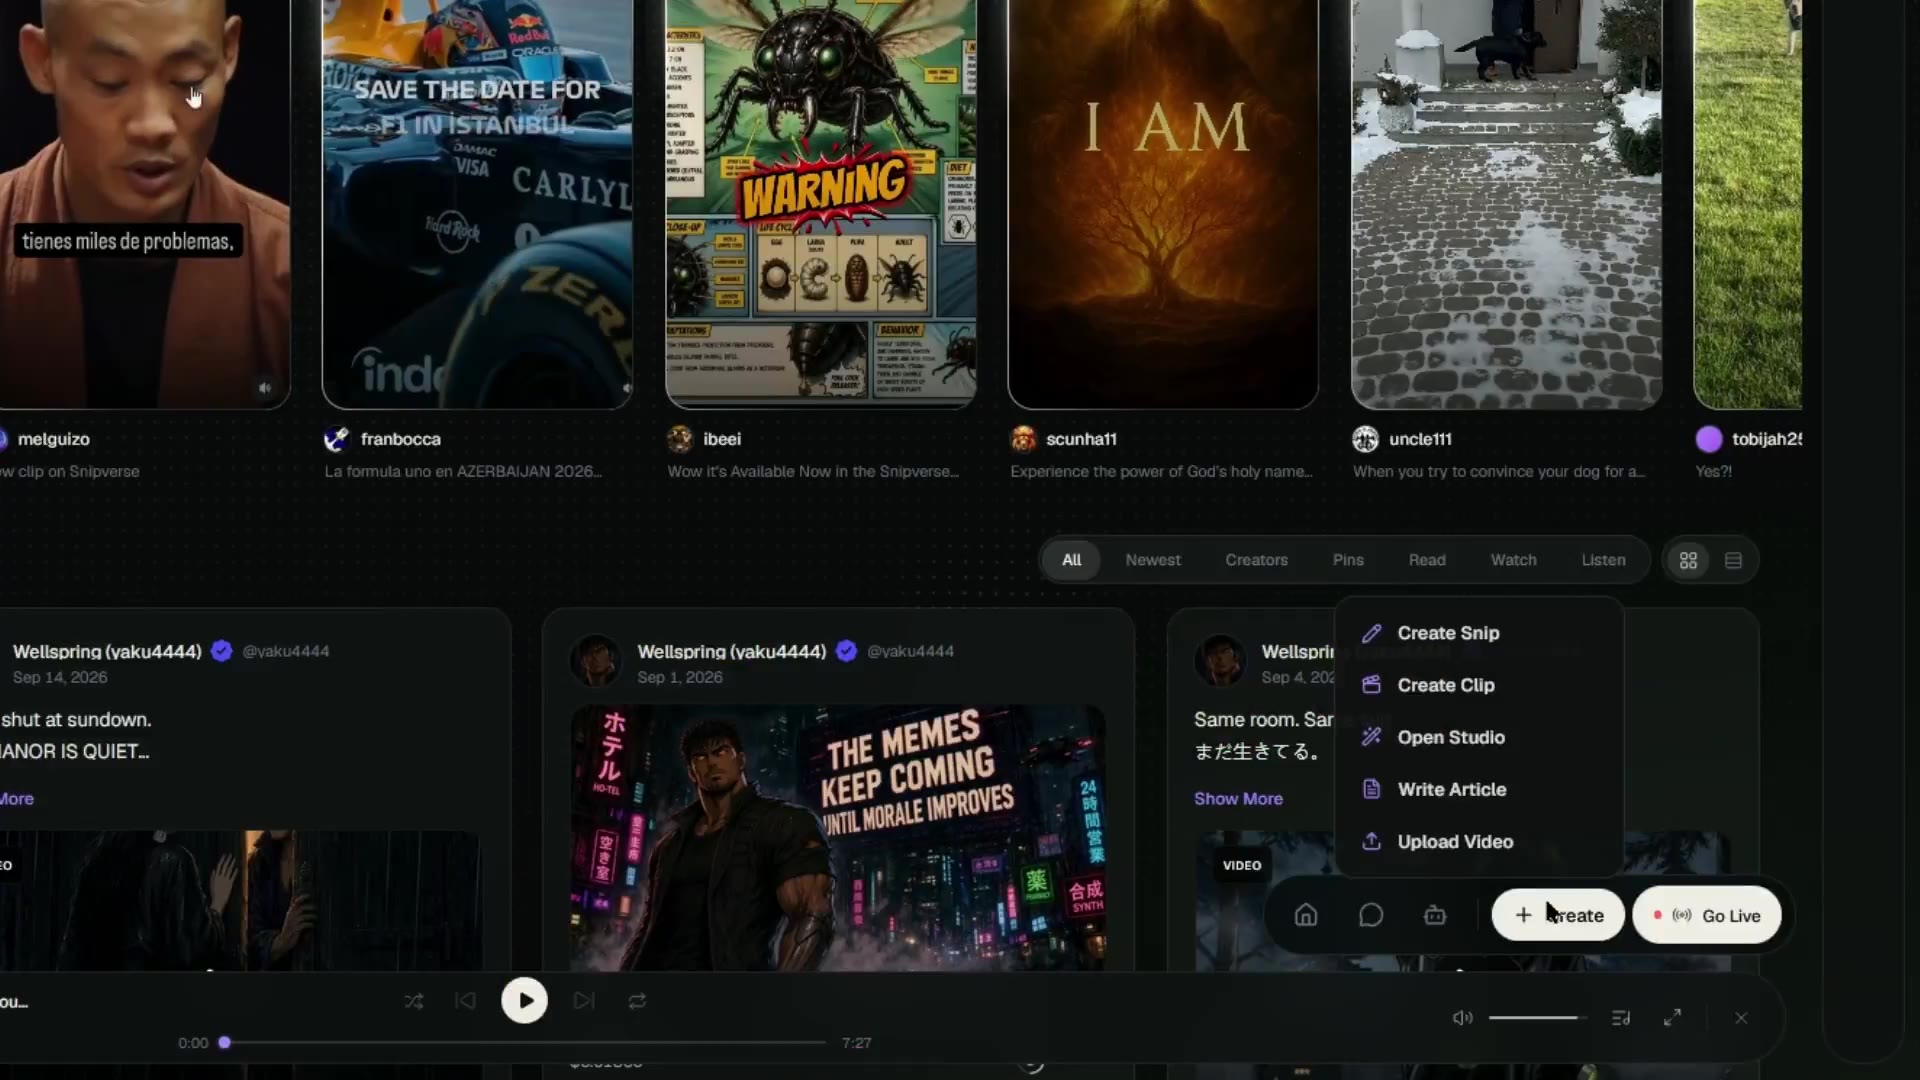Screen dimensions: 1920x1080
Task: Adjust the volume slider
Action: point(1536,1018)
